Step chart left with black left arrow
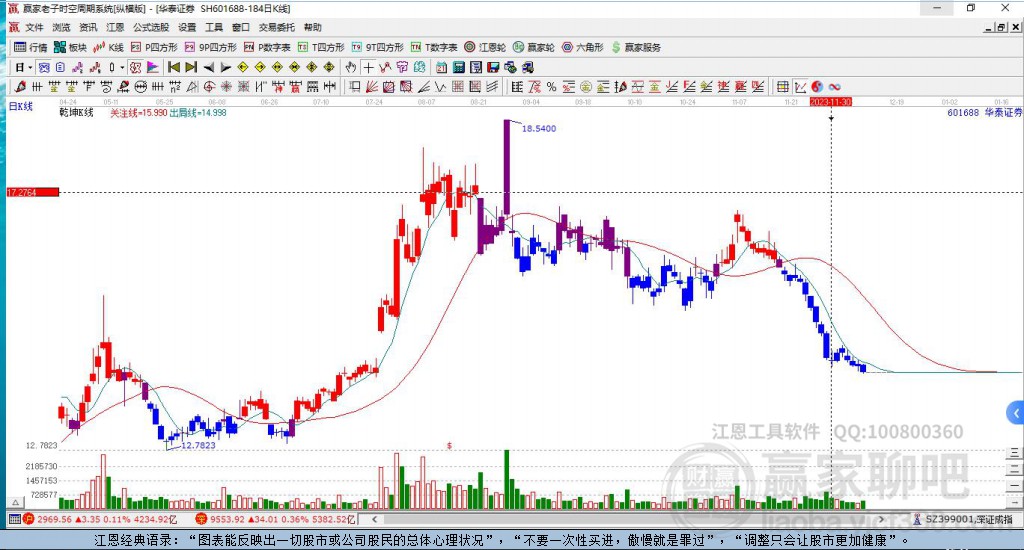1024x550 pixels. point(208,67)
